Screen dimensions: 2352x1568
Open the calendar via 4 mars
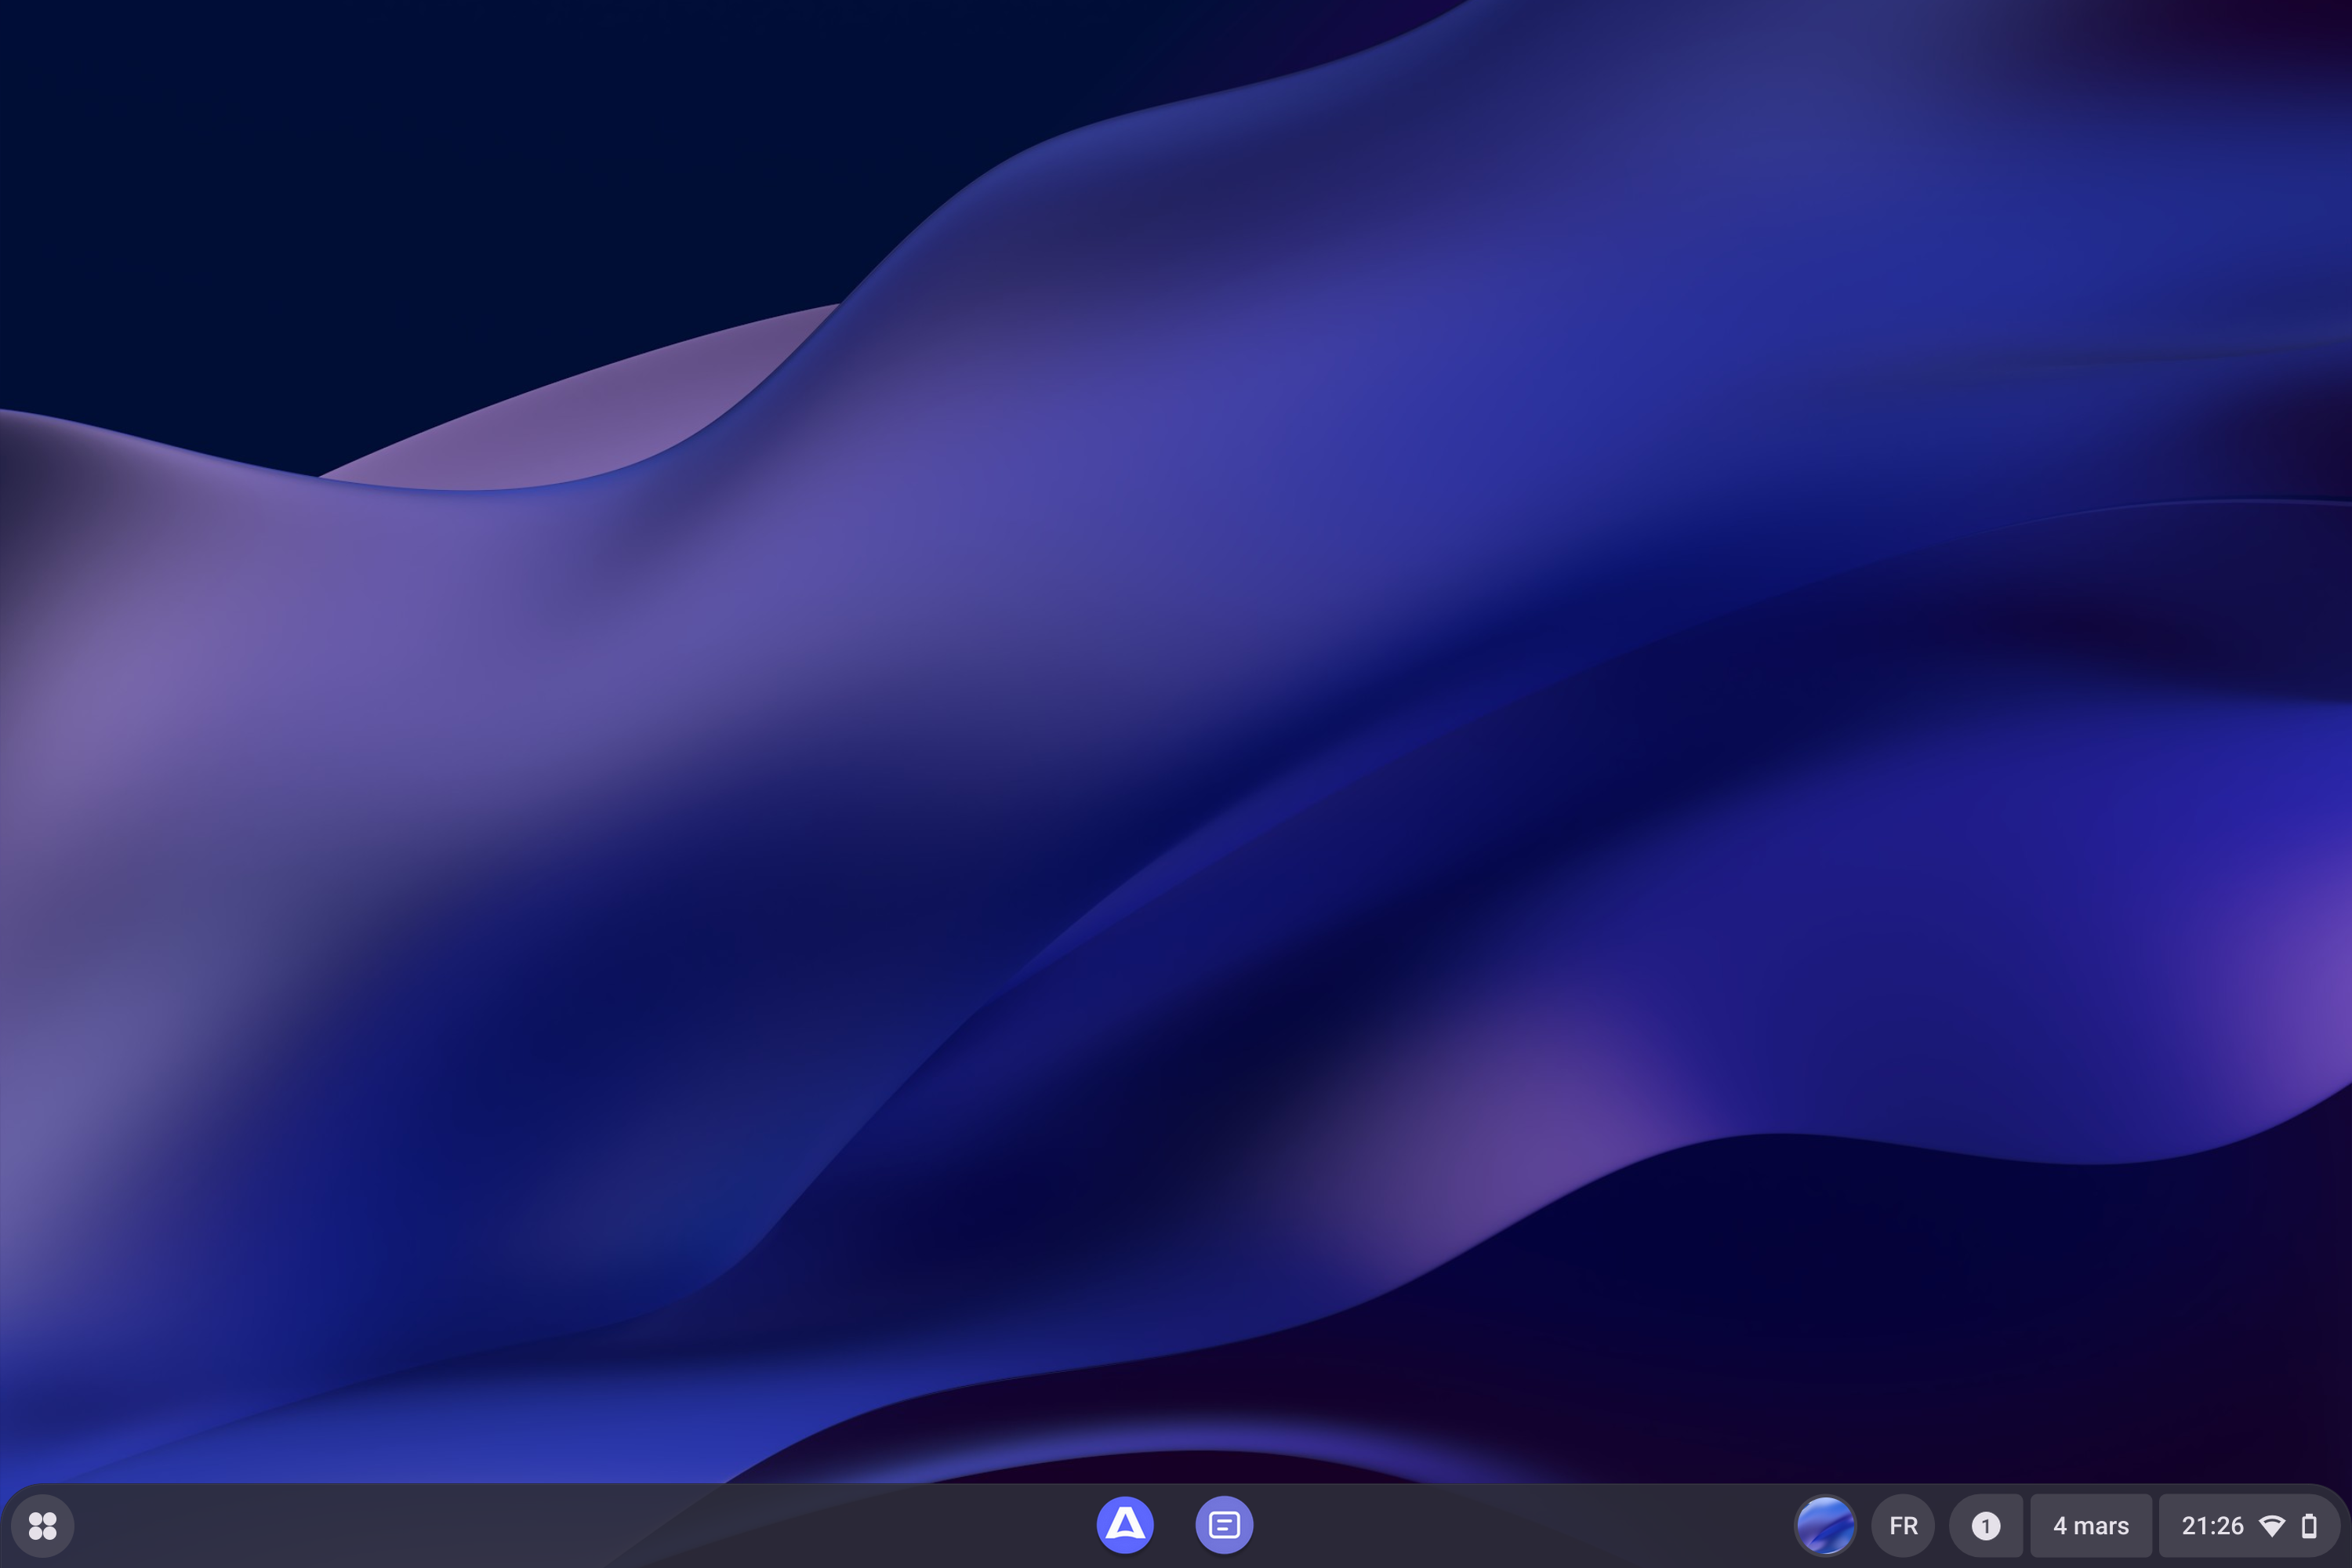click(x=2090, y=1526)
